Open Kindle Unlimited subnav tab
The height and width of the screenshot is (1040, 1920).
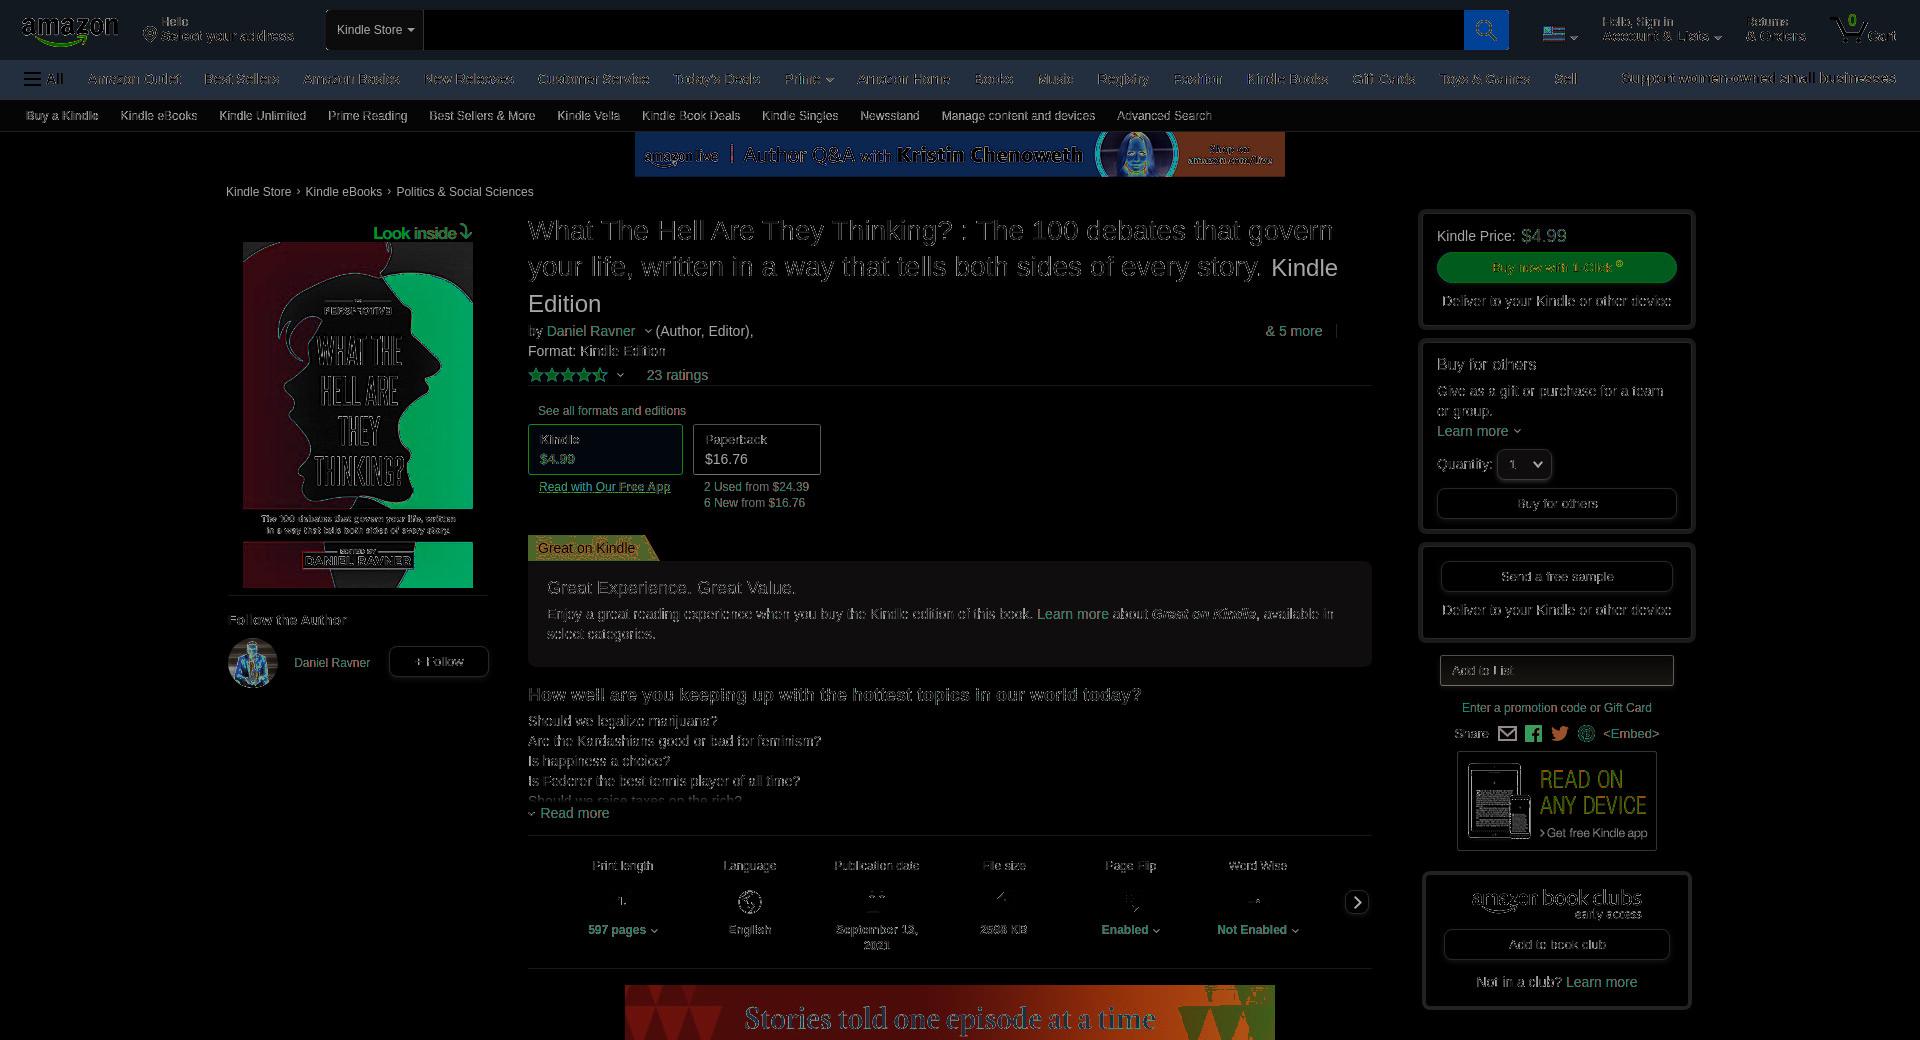(x=262, y=116)
